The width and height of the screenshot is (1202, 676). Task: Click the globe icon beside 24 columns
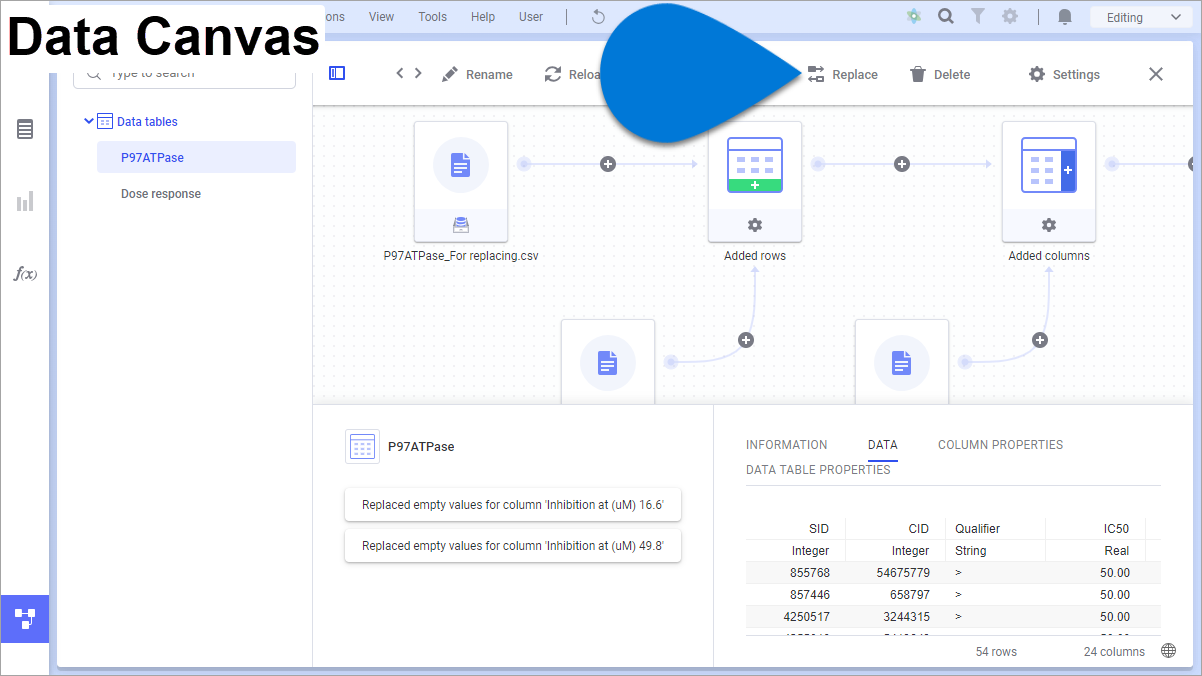(x=1168, y=651)
